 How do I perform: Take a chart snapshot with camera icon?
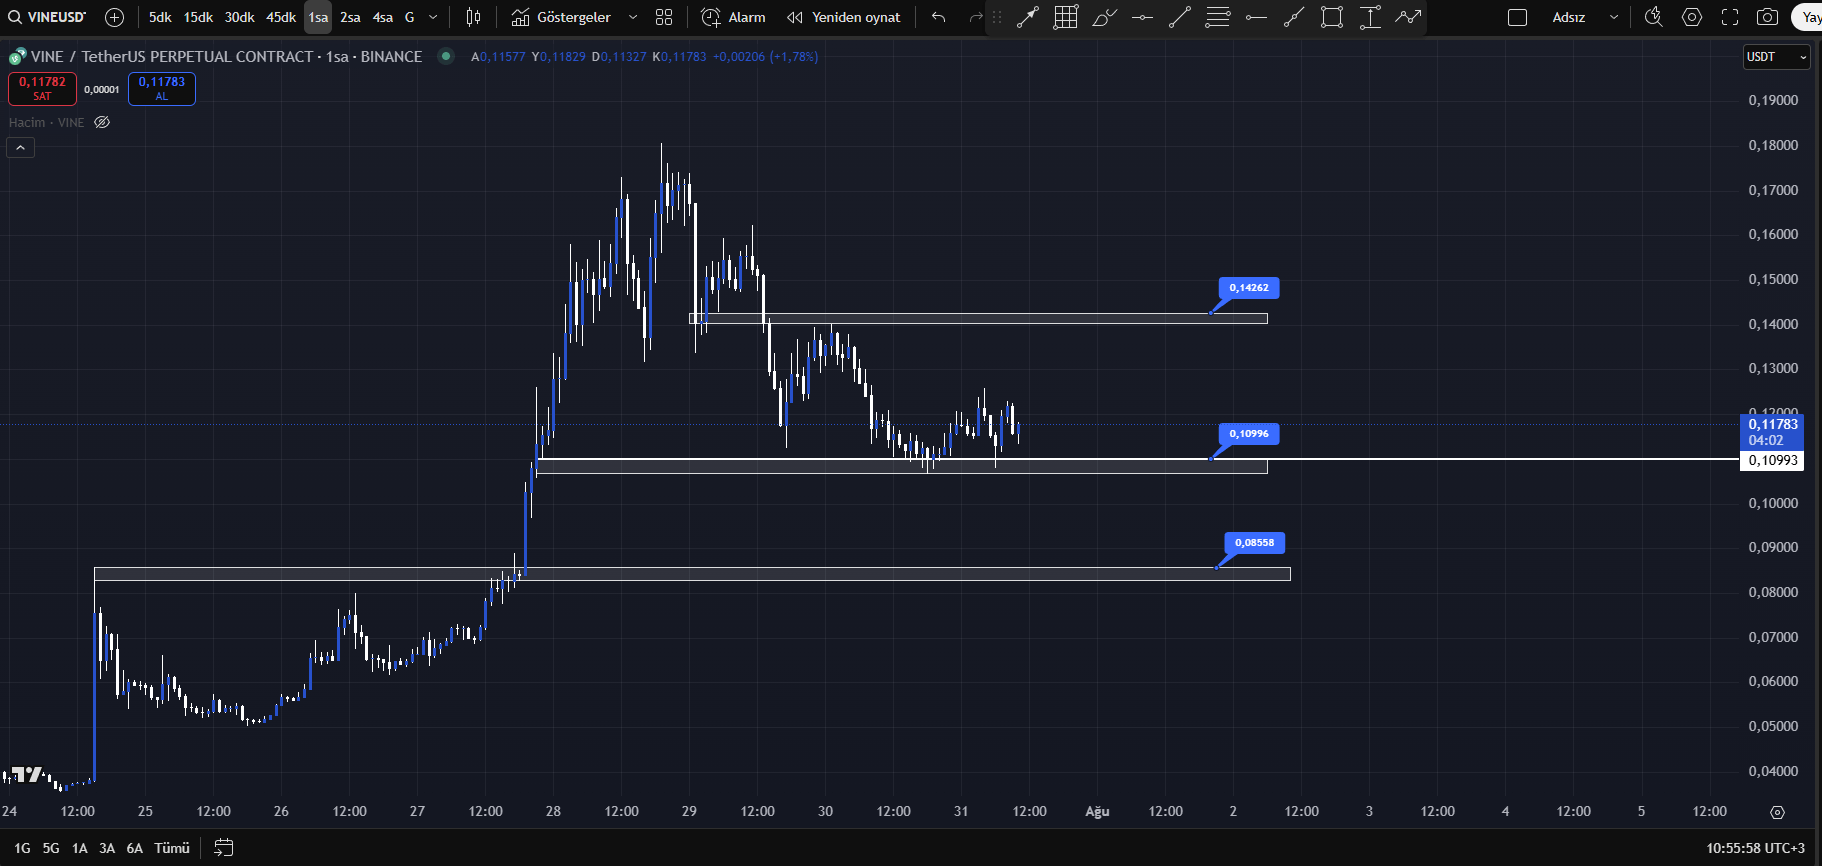coord(1768,17)
